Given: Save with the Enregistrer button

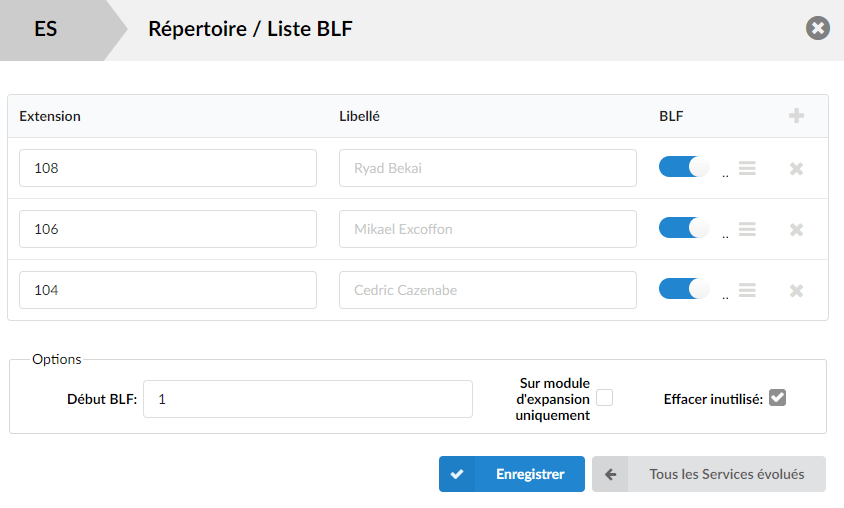Looking at the screenshot, I should (x=512, y=474).
